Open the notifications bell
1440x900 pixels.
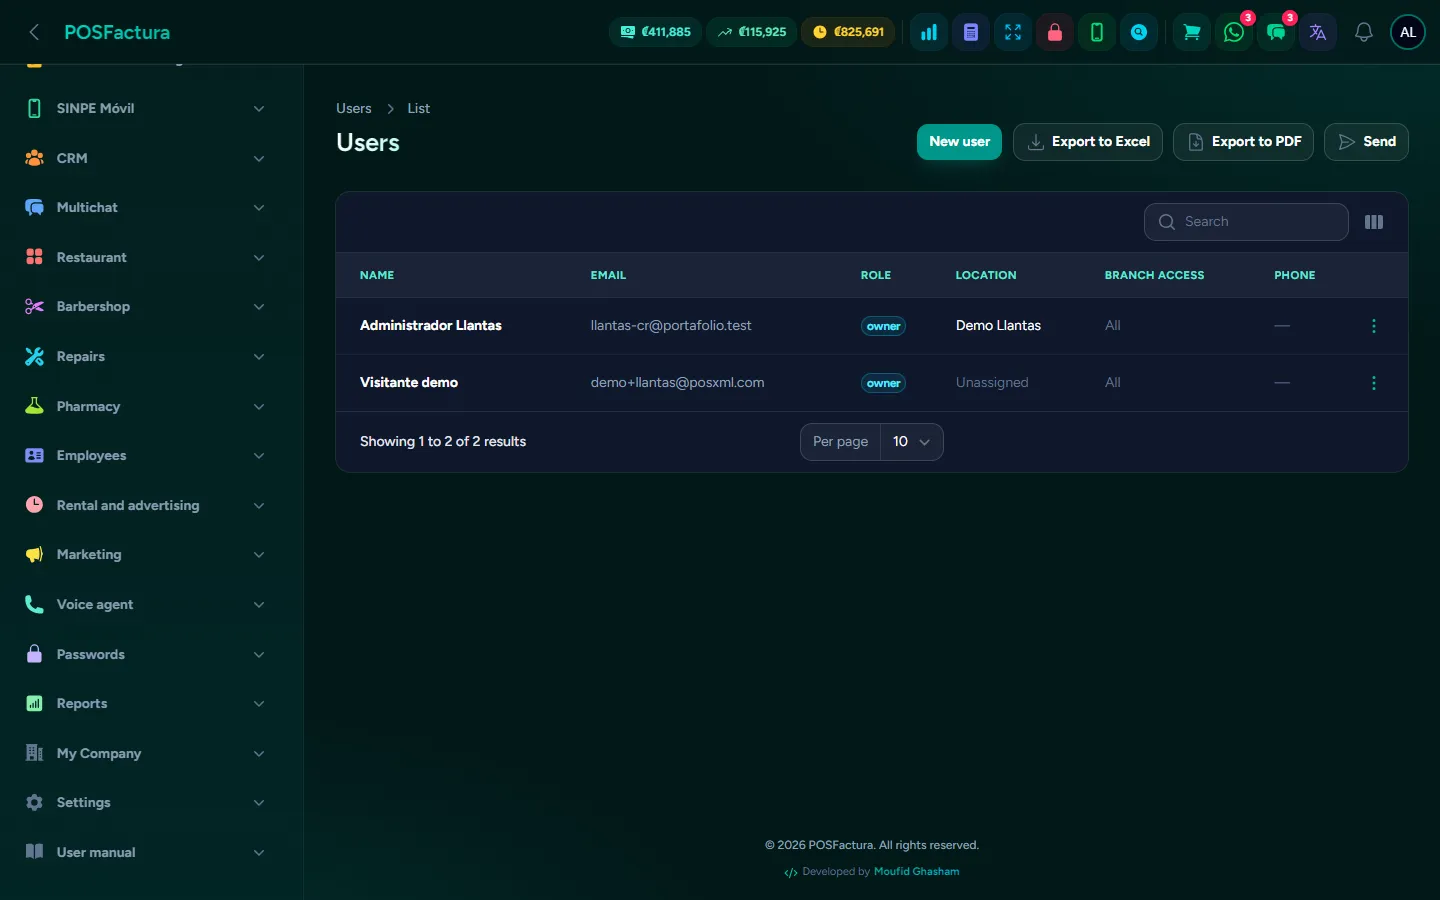(x=1364, y=32)
